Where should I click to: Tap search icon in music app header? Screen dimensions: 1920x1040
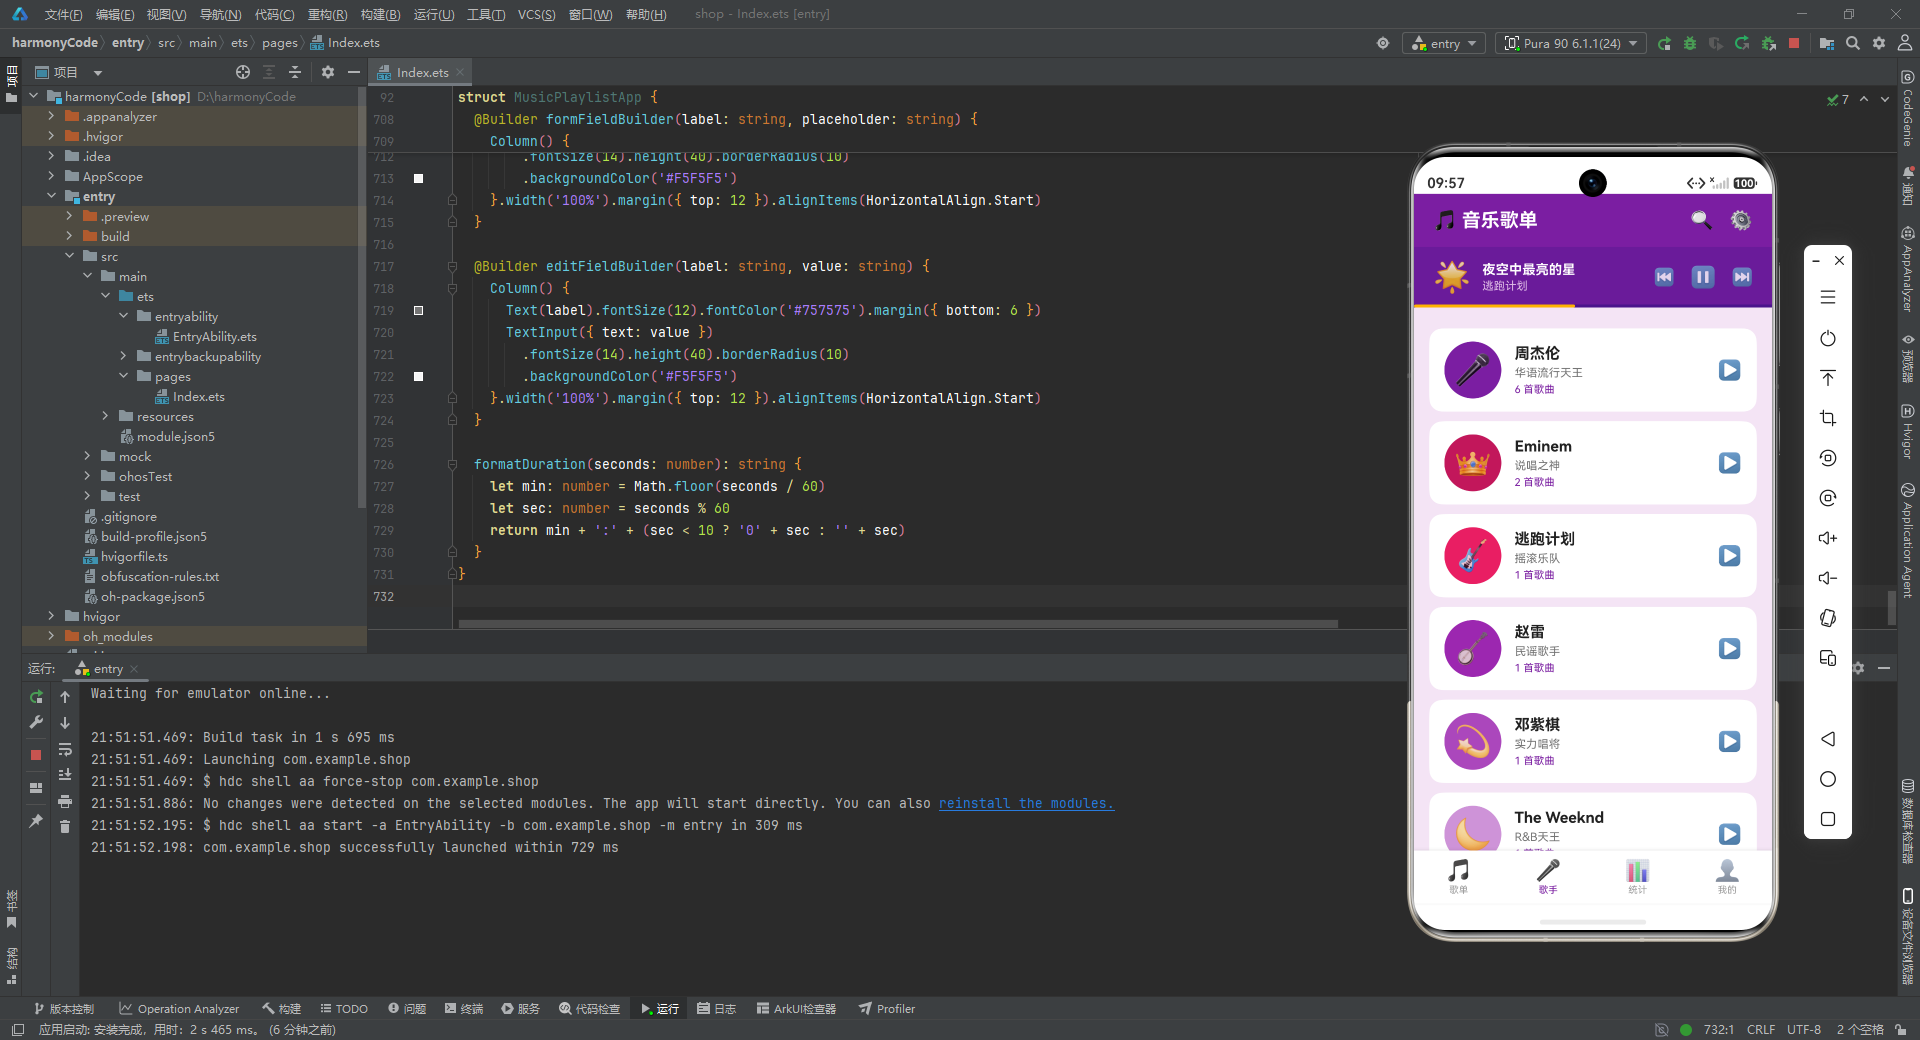1700,220
